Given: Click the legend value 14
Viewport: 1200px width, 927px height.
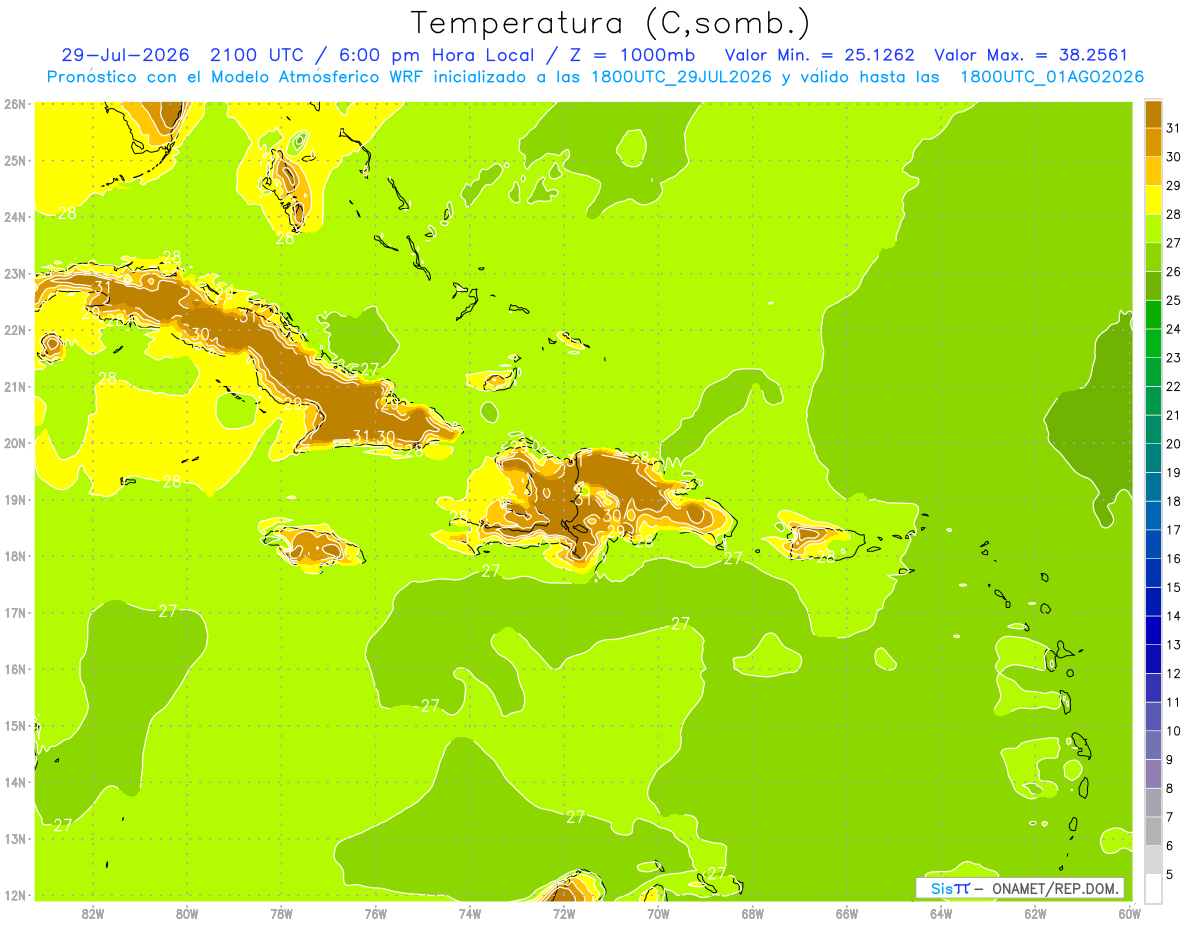Looking at the screenshot, I should pos(1173,615).
